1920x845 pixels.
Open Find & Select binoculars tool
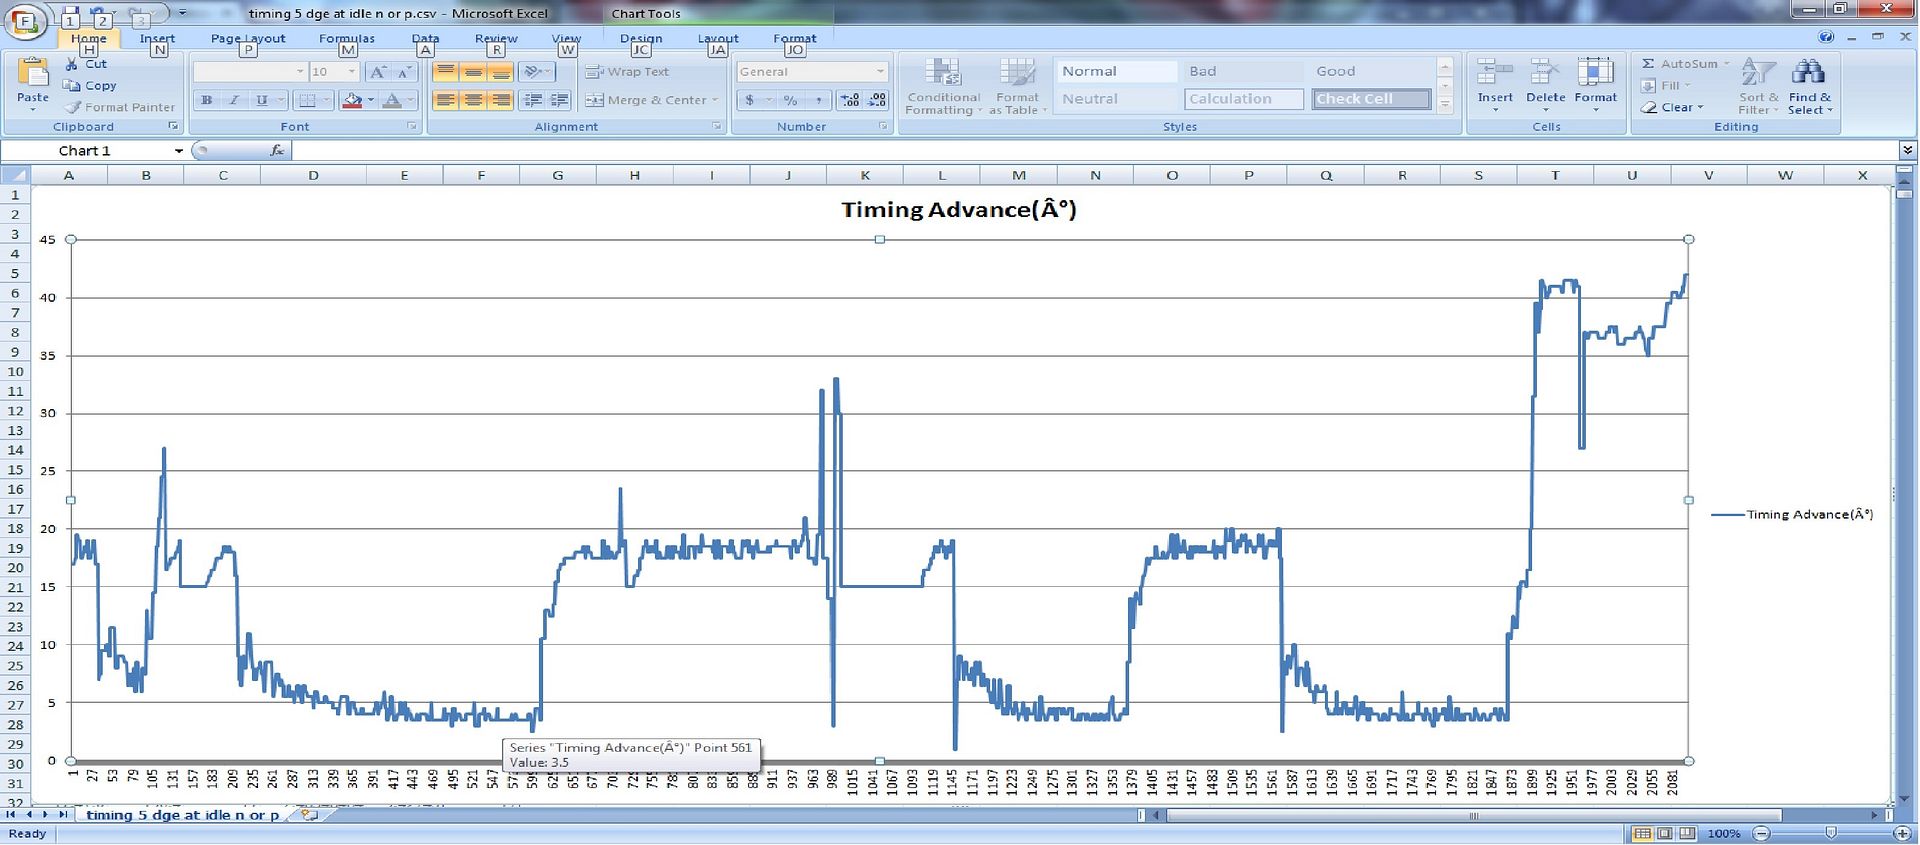pos(1809,73)
